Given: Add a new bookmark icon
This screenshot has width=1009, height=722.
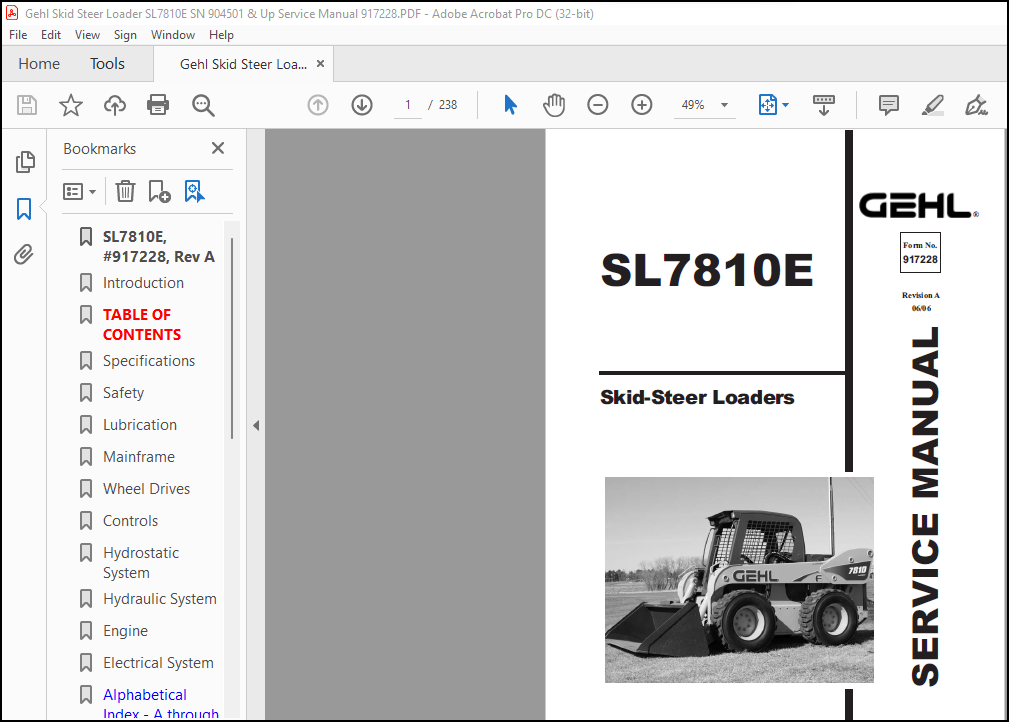Looking at the screenshot, I should coord(159,191).
